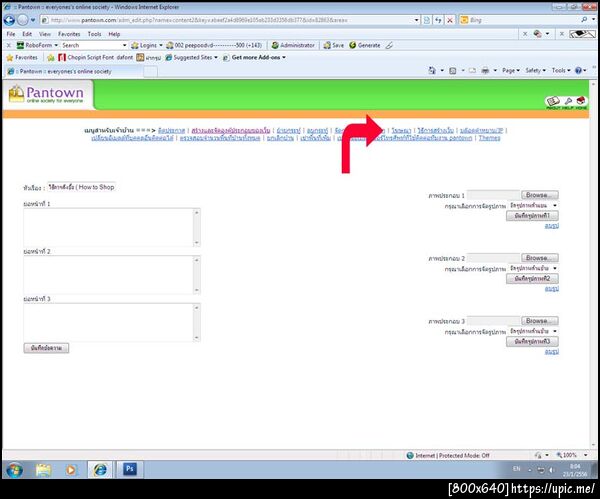The image size is (600, 499).
Task: Click save image 1 button
Action: click(x=532, y=216)
